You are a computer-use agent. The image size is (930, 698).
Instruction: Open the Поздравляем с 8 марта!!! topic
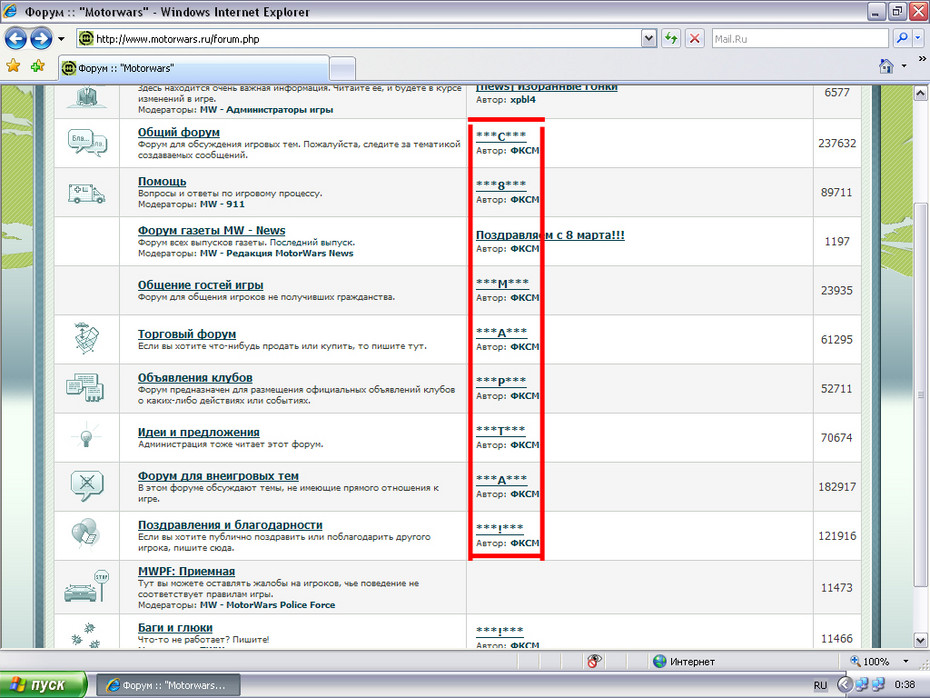550,235
